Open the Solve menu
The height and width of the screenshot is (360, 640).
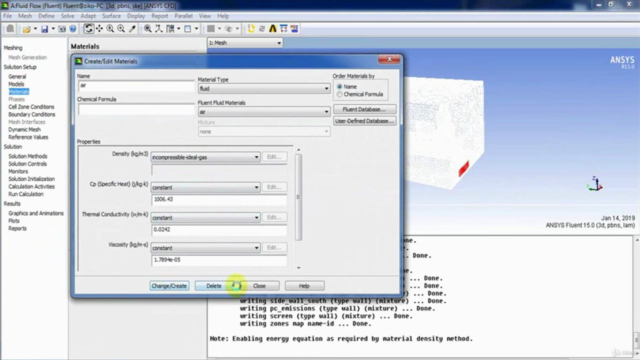(67, 16)
